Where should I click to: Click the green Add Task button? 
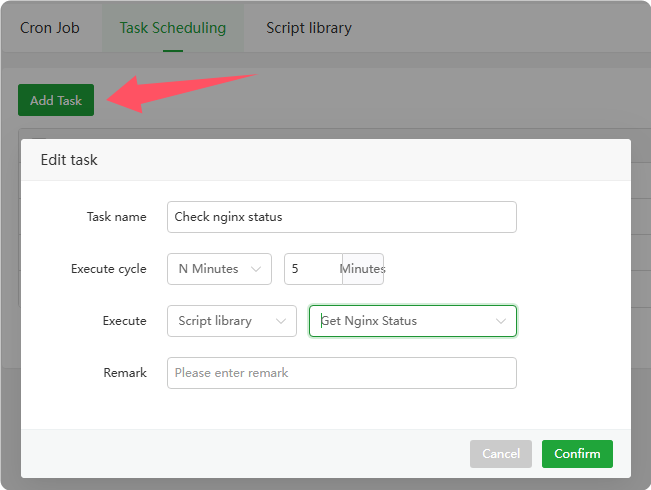pyautogui.click(x=56, y=100)
